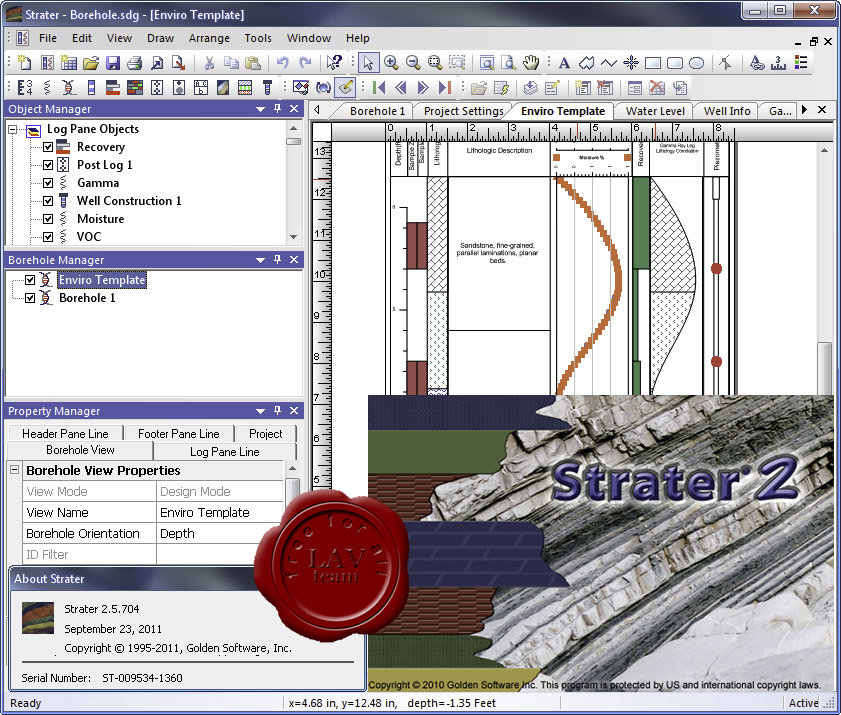Select the Rectangle drawing tool
The width and height of the screenshot is (841, 715).
click(x=653, y=63)
